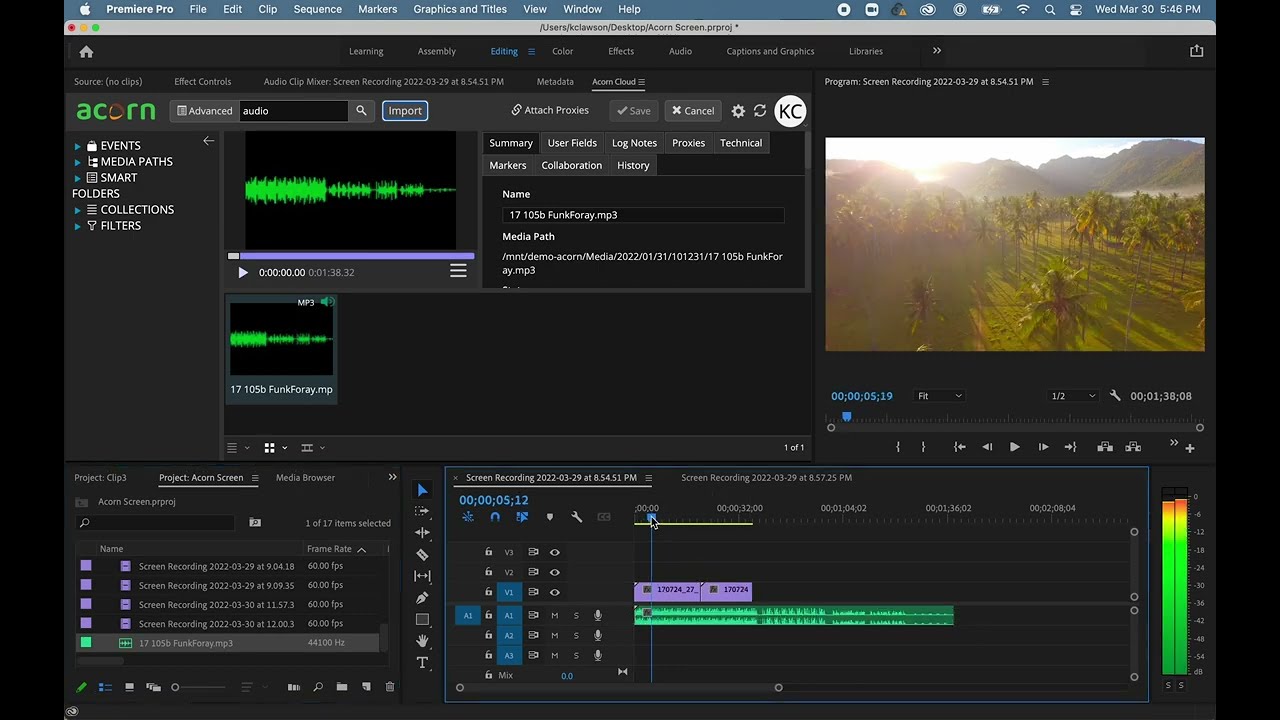Switch Project panel to icon view
The width and height of the screenshot is (1280, 720).
129,687
